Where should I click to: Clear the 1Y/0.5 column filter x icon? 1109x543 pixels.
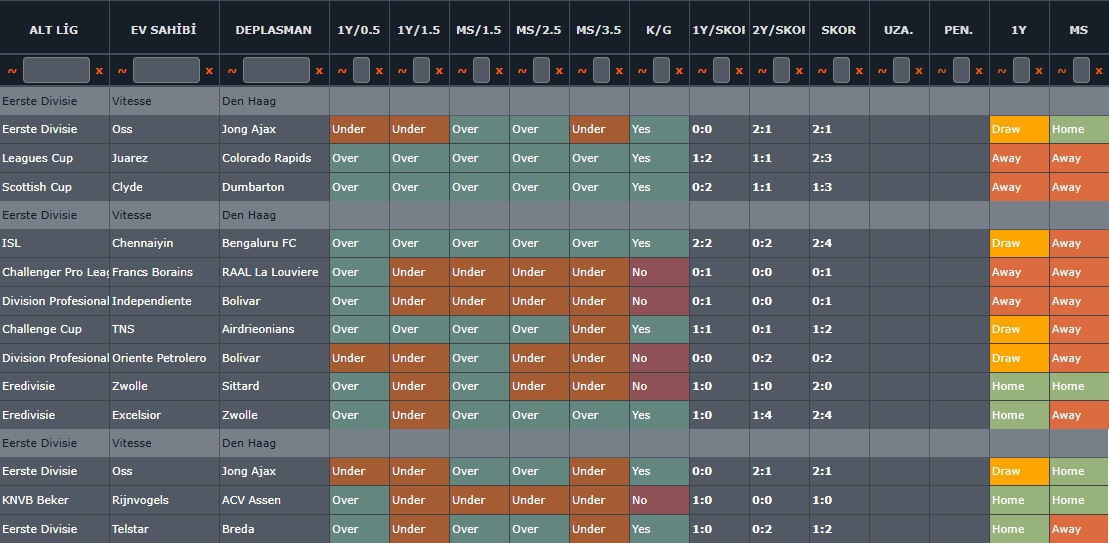click(x=379, y=71)
